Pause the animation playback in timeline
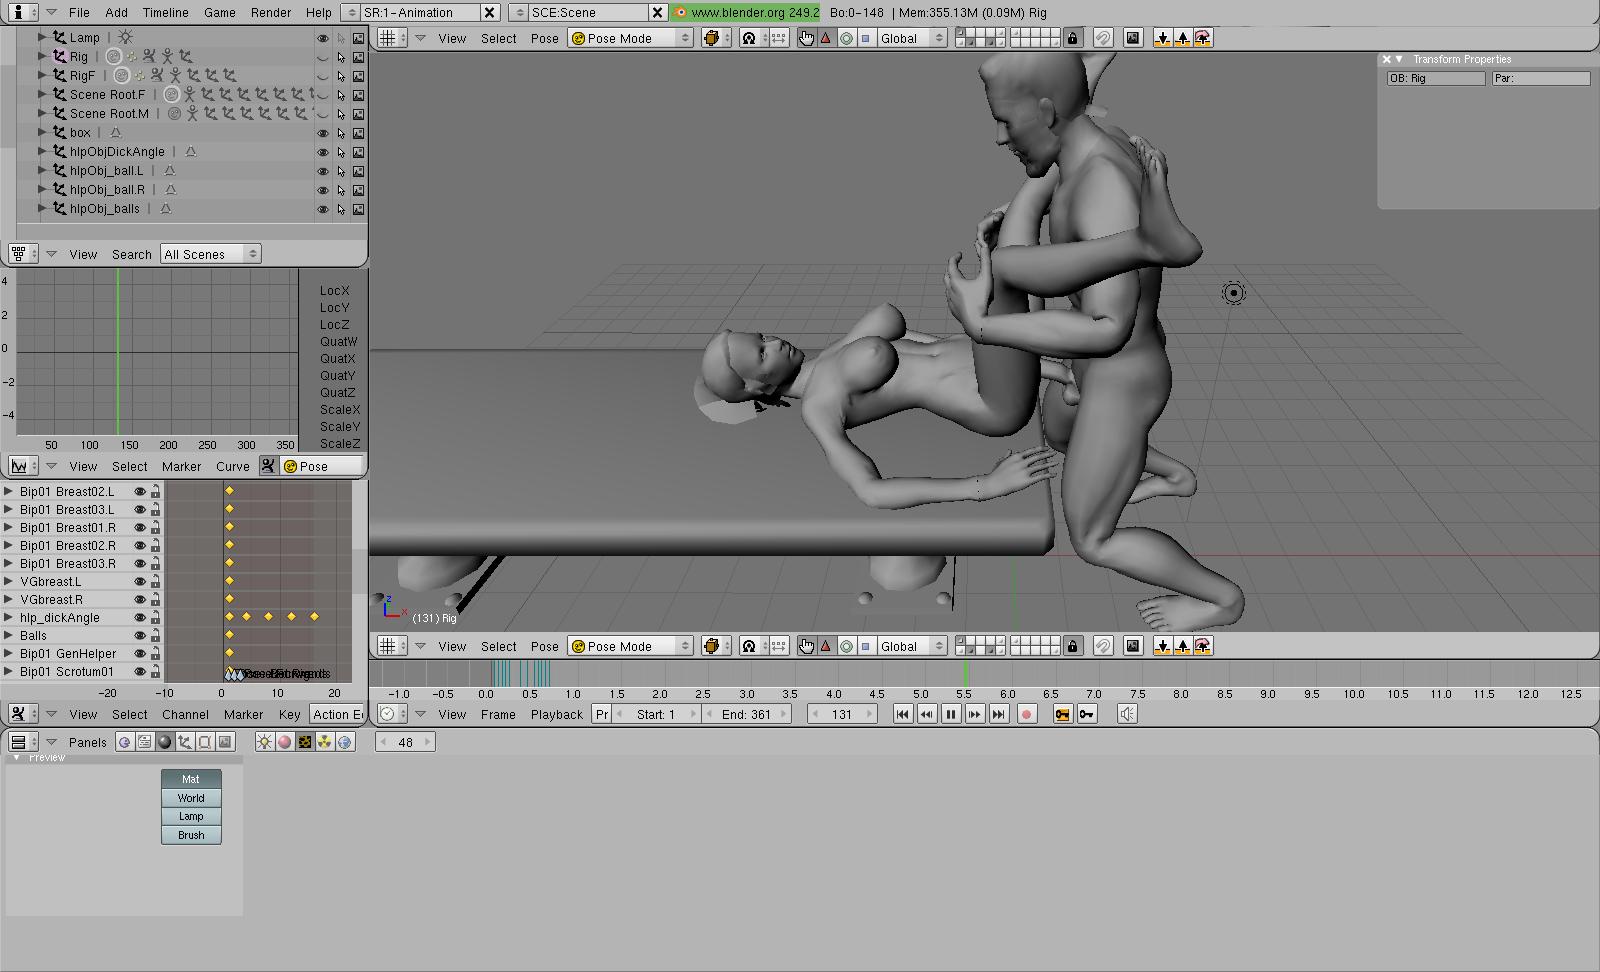Image resolution: width=1600 pixels, height=972 pixels. 950,714
